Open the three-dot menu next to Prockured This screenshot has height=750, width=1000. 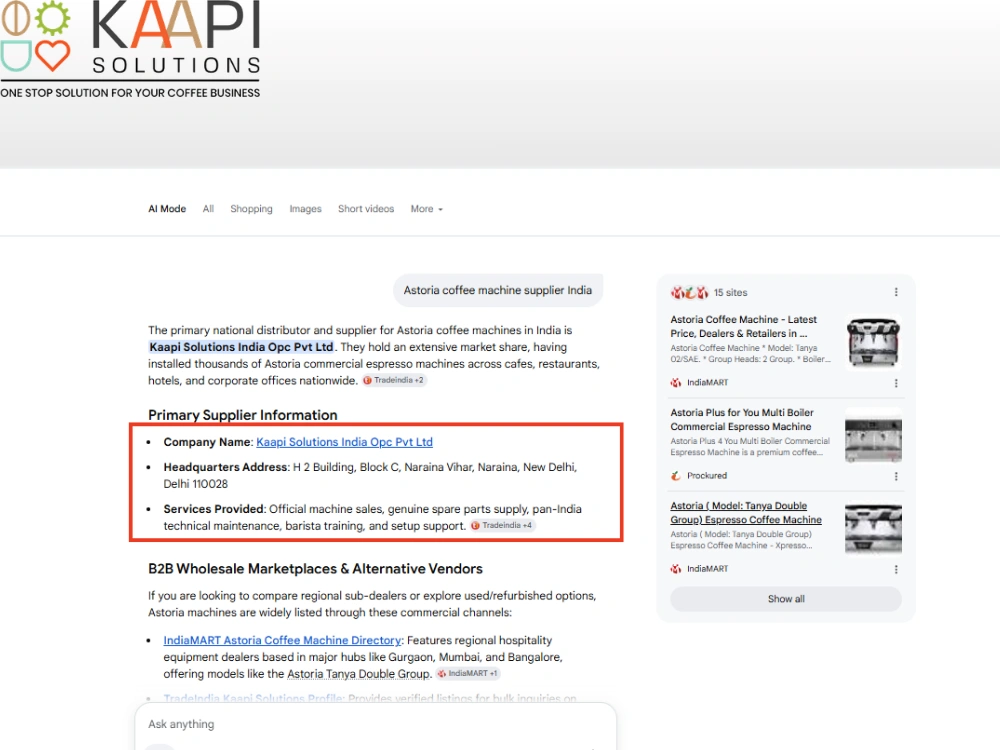pyautogui.click(x=896, y=476)
